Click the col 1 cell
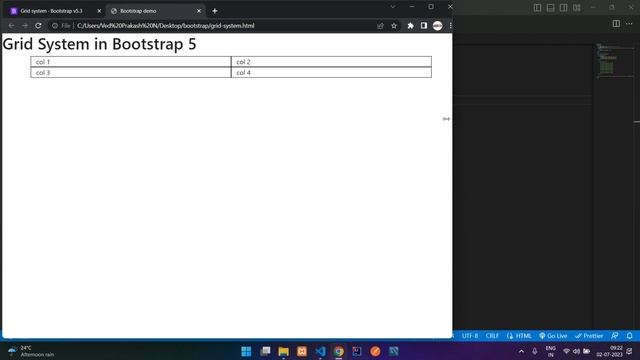Viewport: 640px width, 360px height. 131,62
